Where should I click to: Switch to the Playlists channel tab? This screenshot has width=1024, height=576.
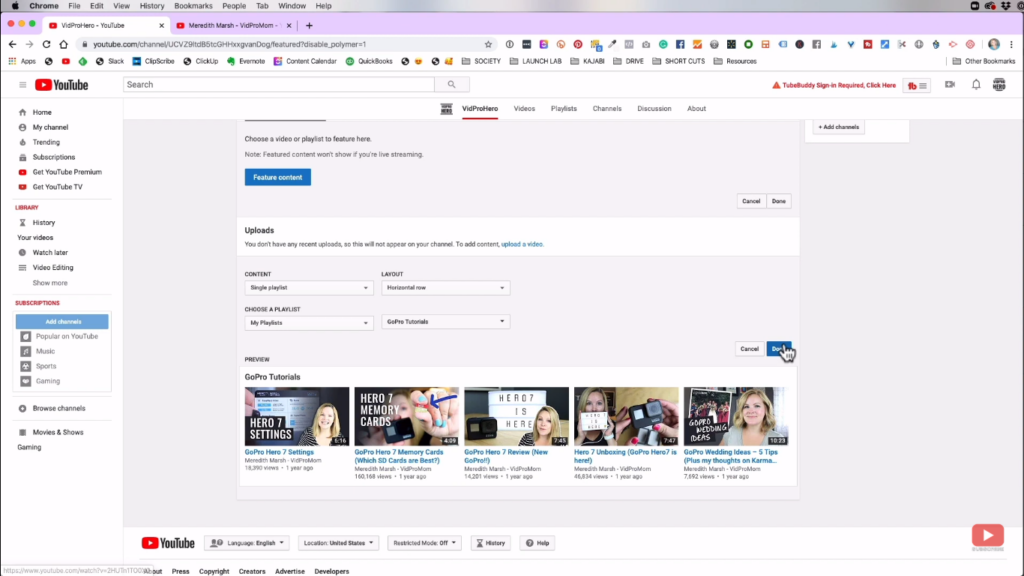[564, 109]
